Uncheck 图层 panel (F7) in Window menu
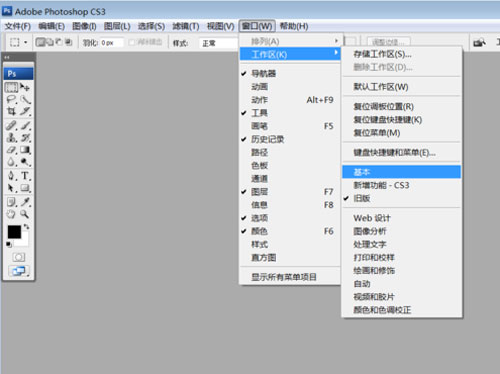This screenshot has height=374, width=500. coord(290,192)
